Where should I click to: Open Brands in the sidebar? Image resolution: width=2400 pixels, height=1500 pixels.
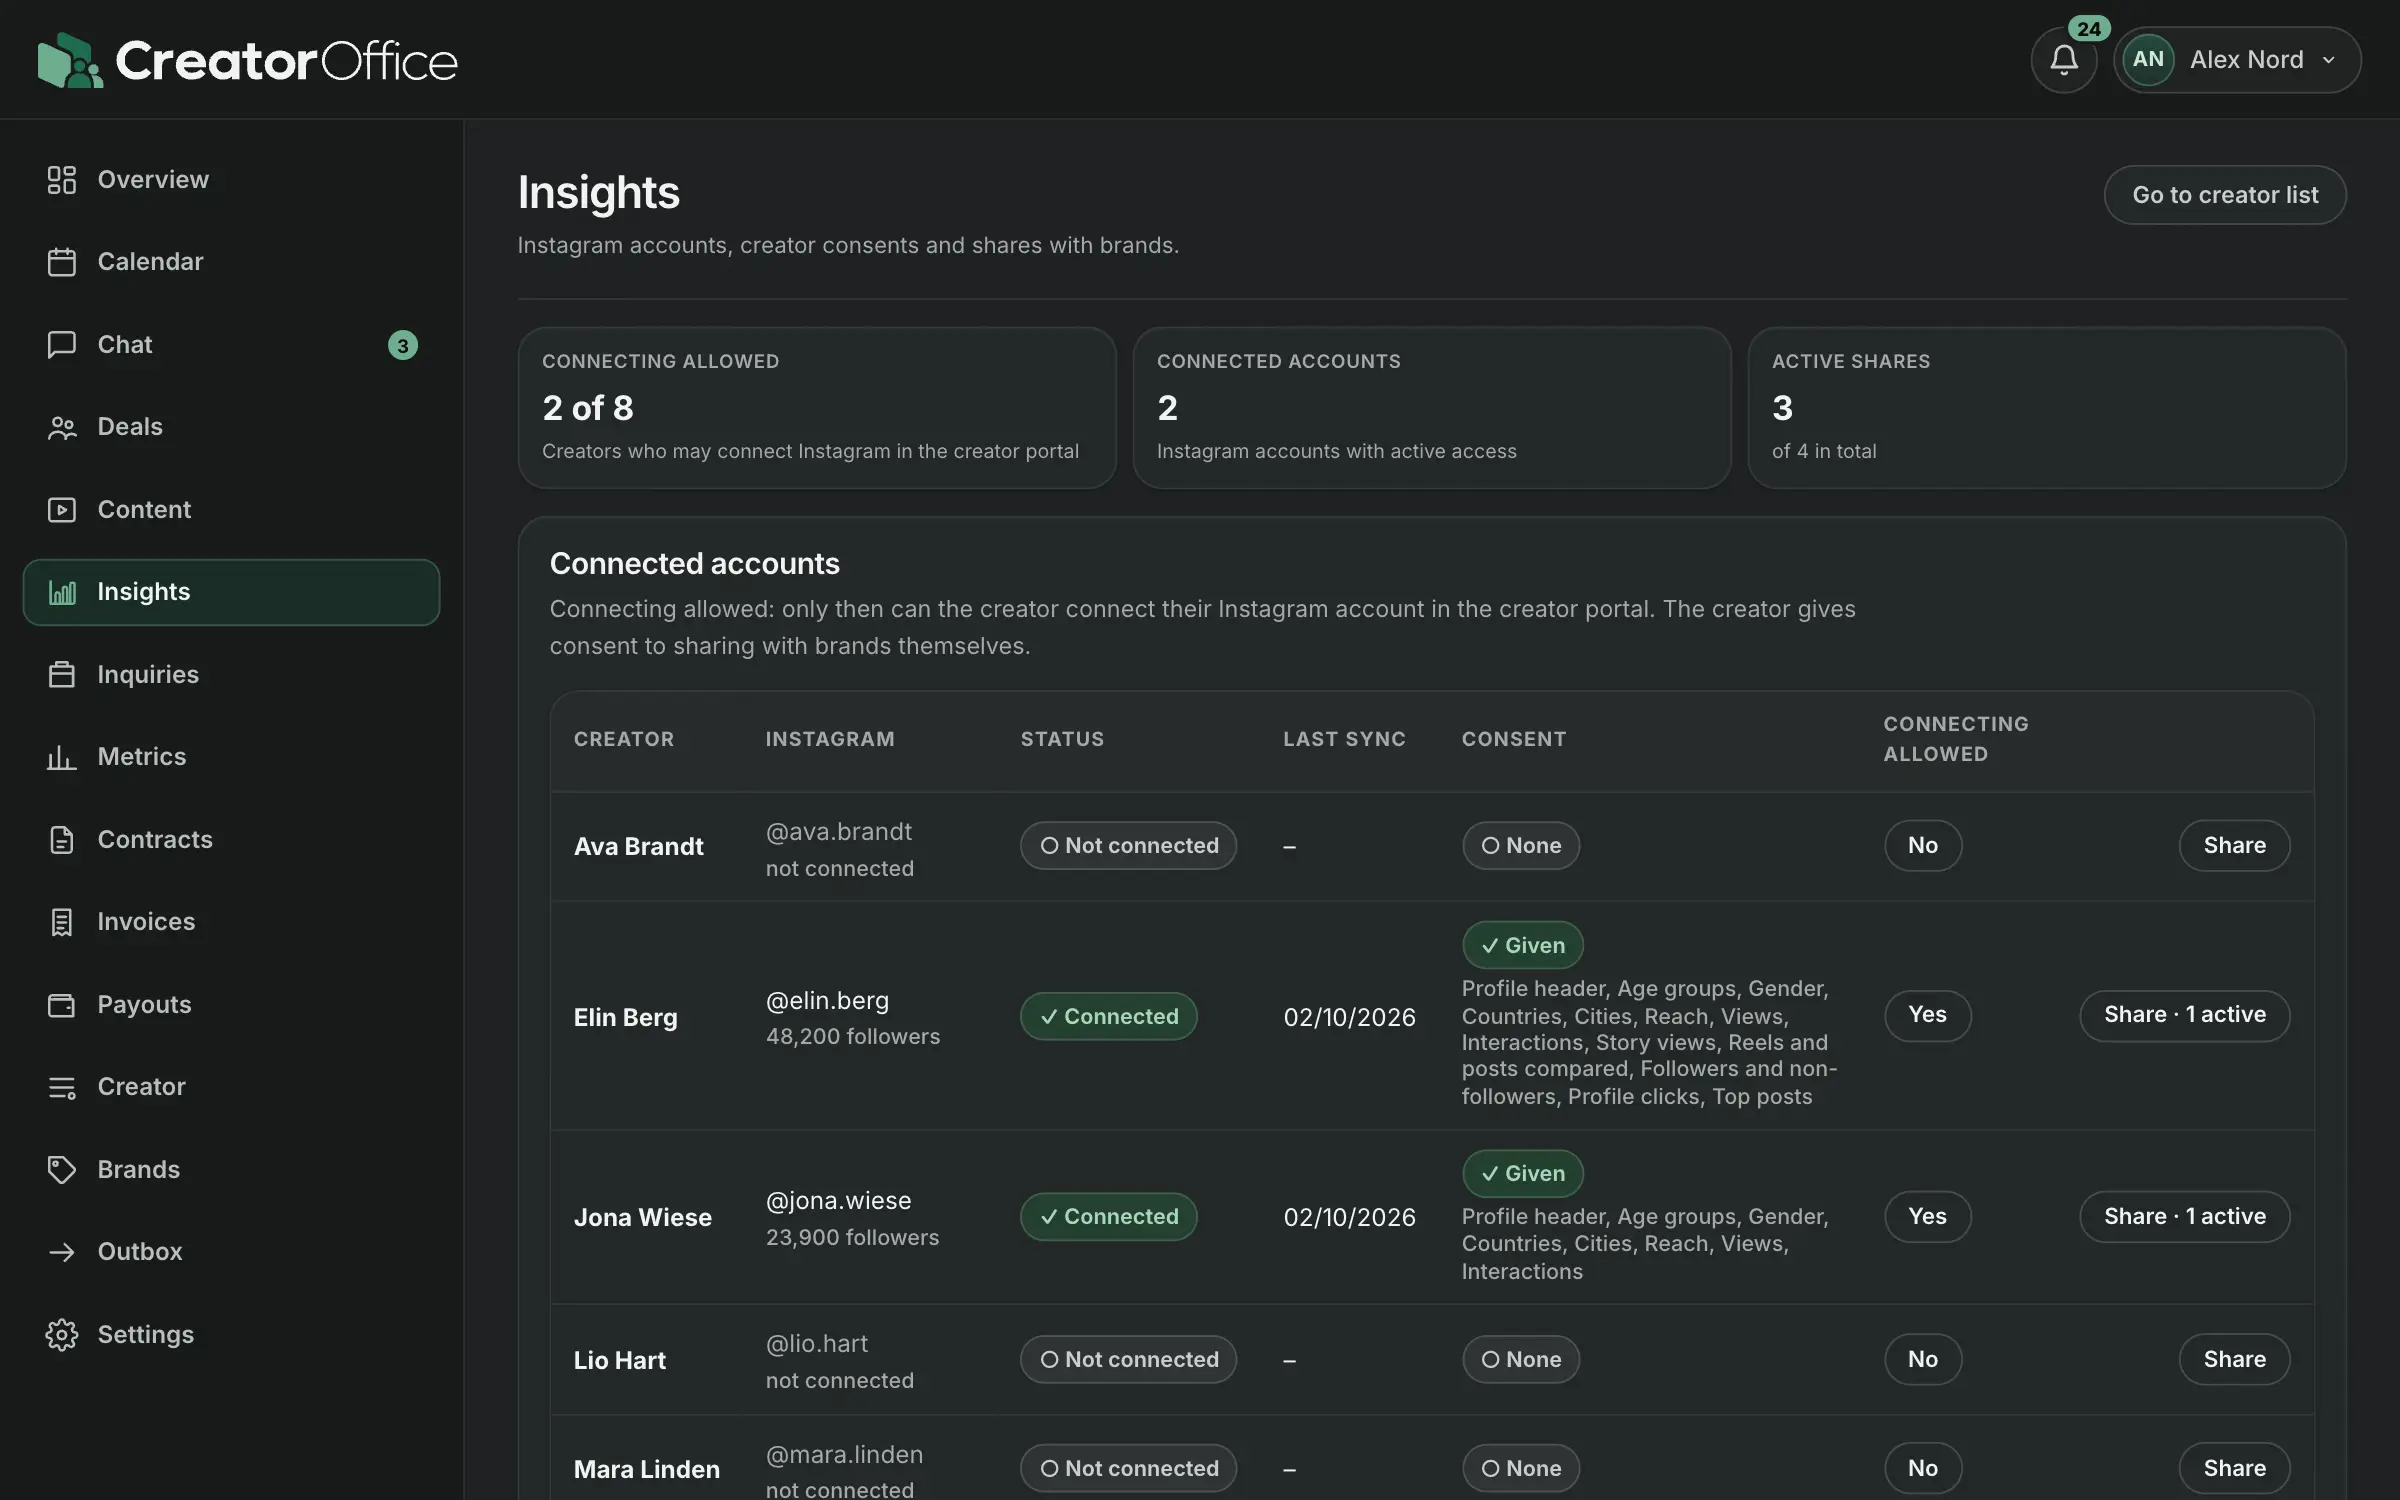(231, 1170)
